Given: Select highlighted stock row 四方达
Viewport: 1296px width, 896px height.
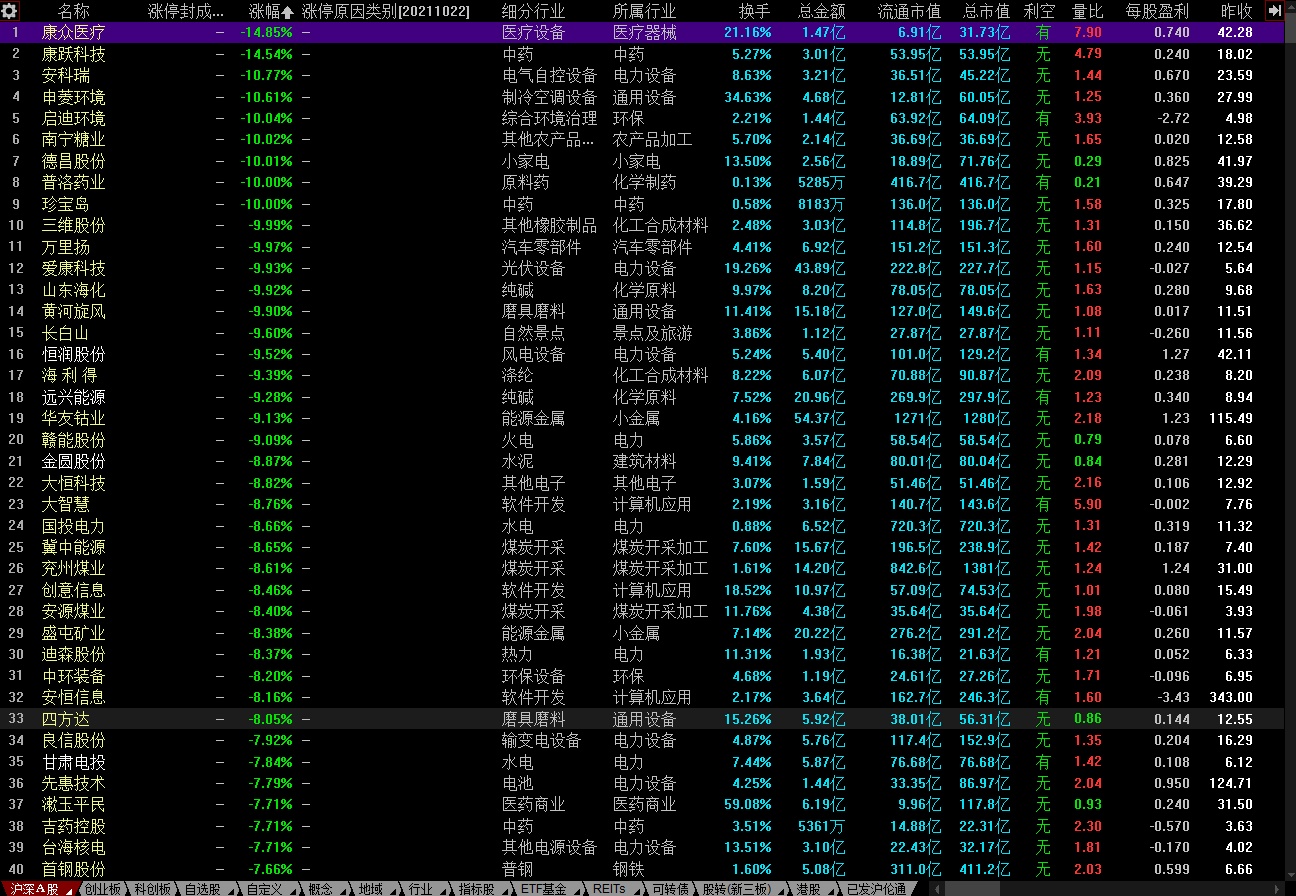Looking at the screenshot, I should click(642, 718).
